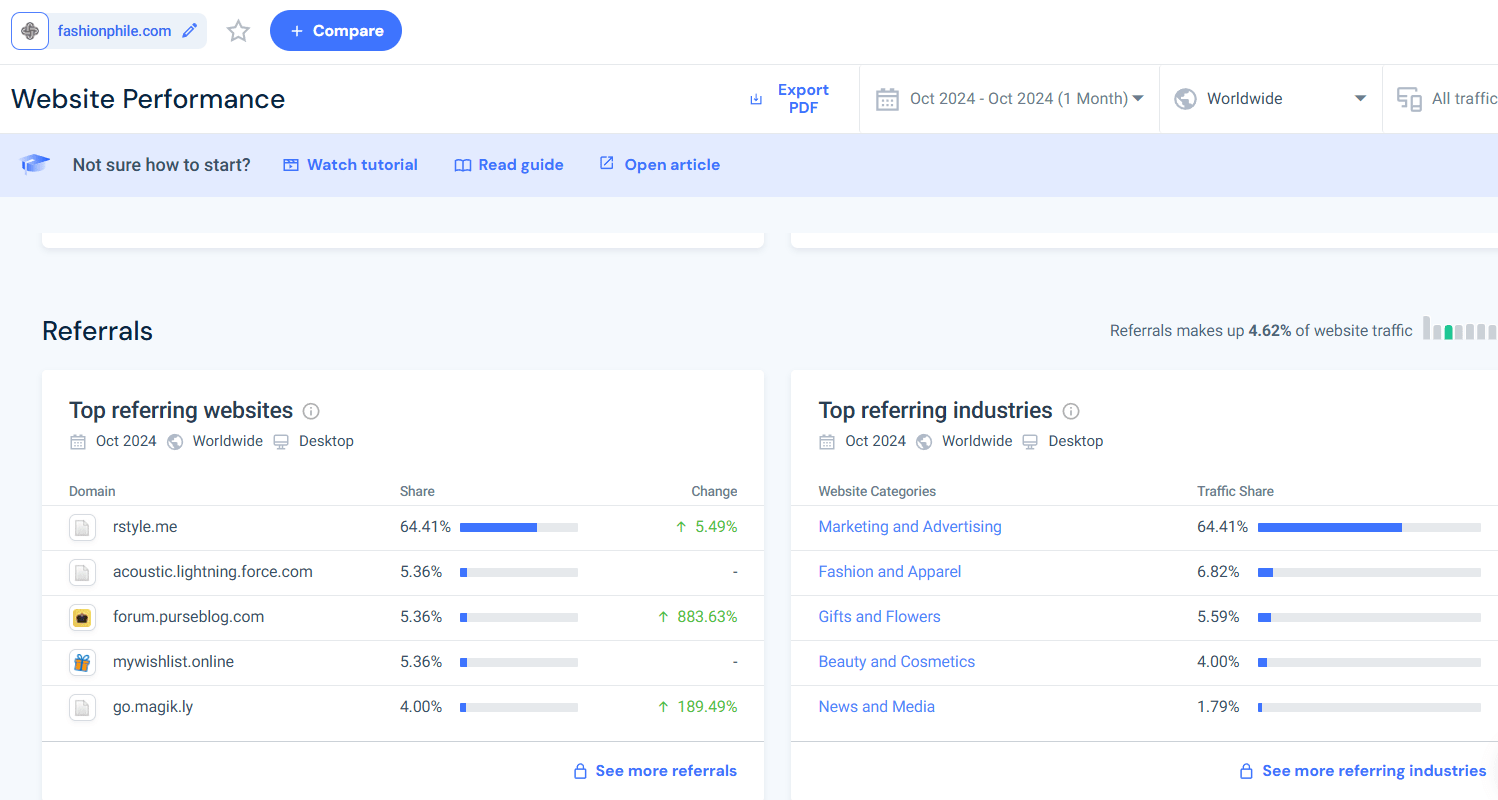Click the calendar icon beside the date range
Viewport: 1498px width, 800px height.
(887, 98)
